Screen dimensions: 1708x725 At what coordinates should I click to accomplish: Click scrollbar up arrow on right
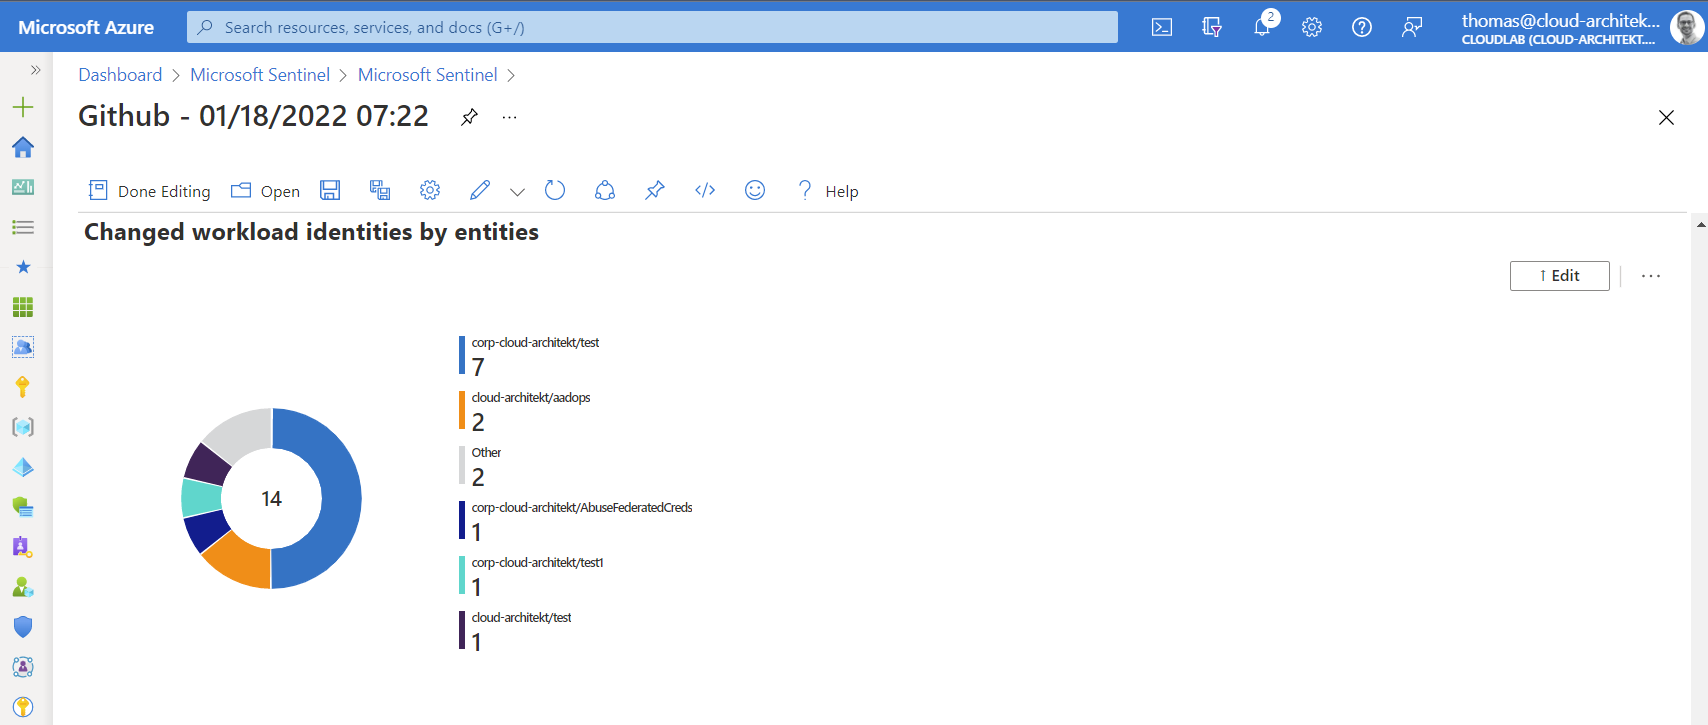1701,224
